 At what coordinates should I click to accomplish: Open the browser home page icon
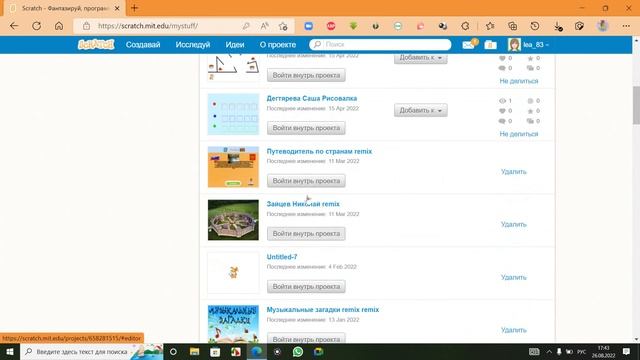59,26
